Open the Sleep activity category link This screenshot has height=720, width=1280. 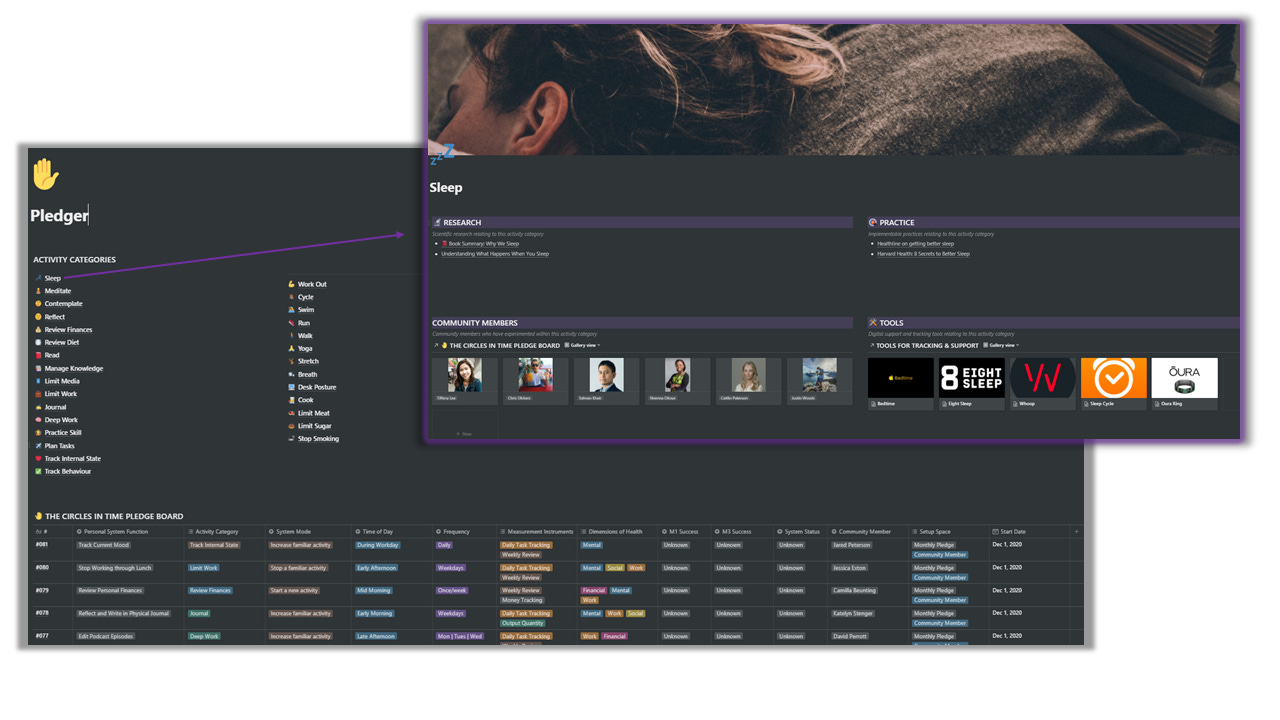point(52,278)
